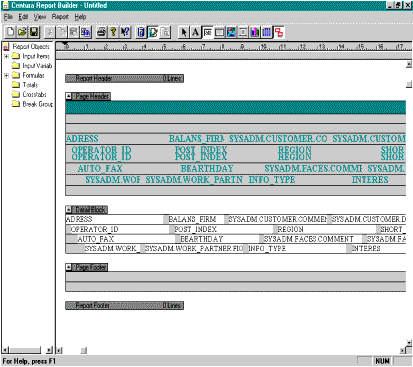
Task: Select the red linked-boxes tool icon
Action: [279, 32]
